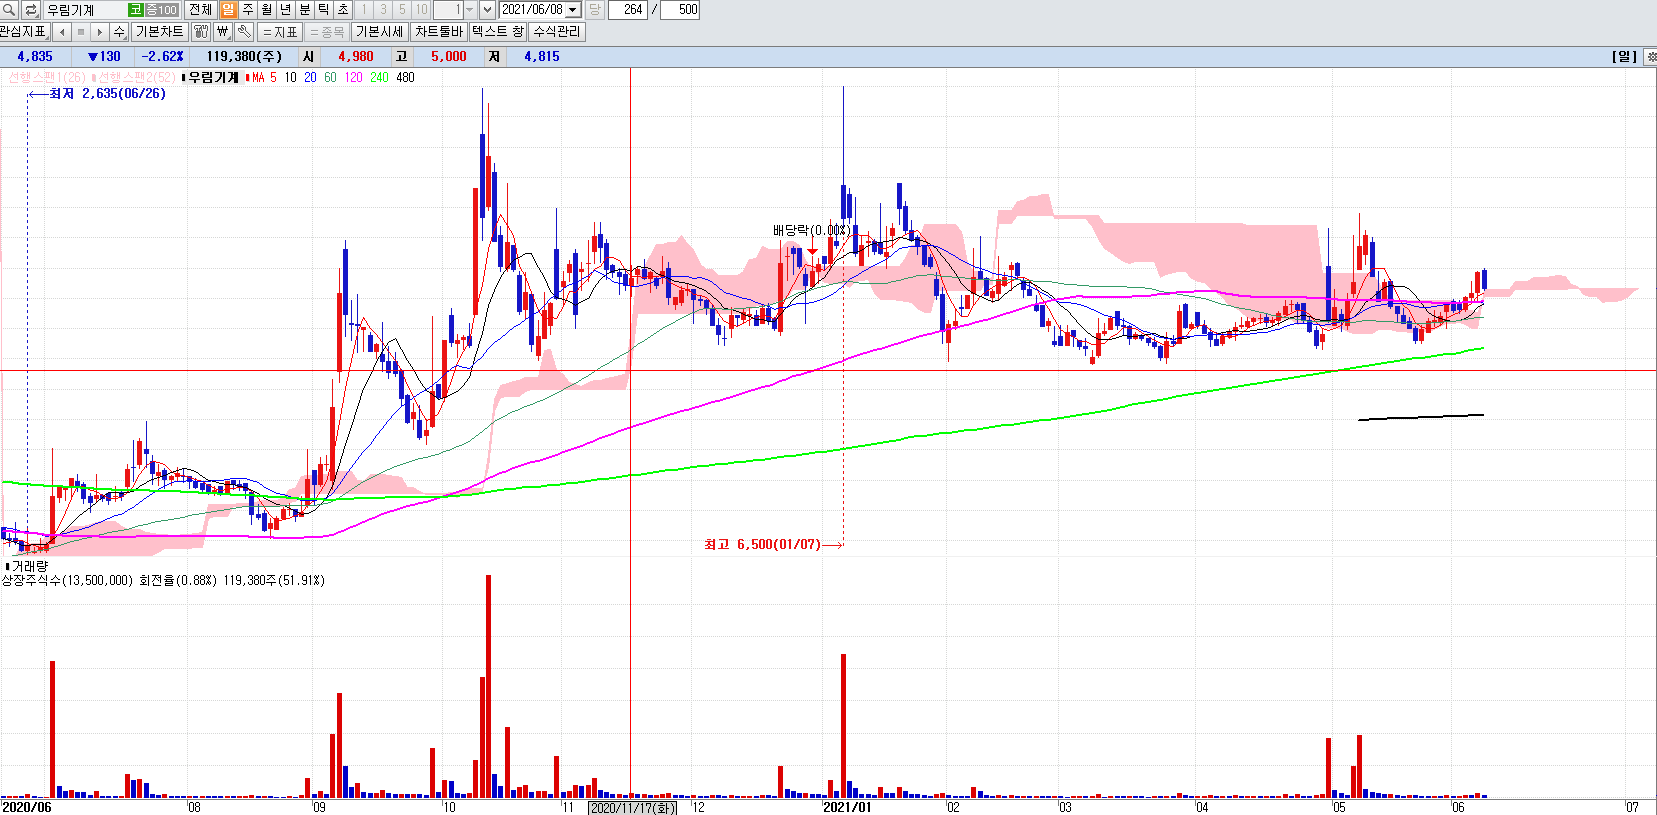The width and height of the screenshot is (1657, 815).
Task: Click the MA 120 legend number
Action: (x=353, y=77)
